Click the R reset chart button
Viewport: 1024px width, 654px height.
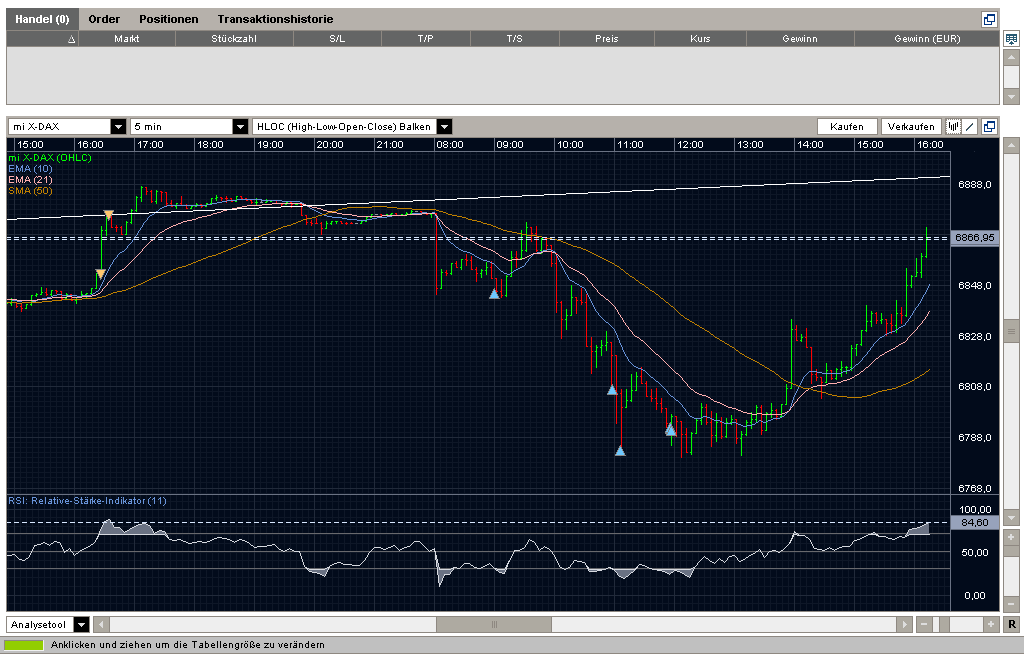coord(1012,625)
